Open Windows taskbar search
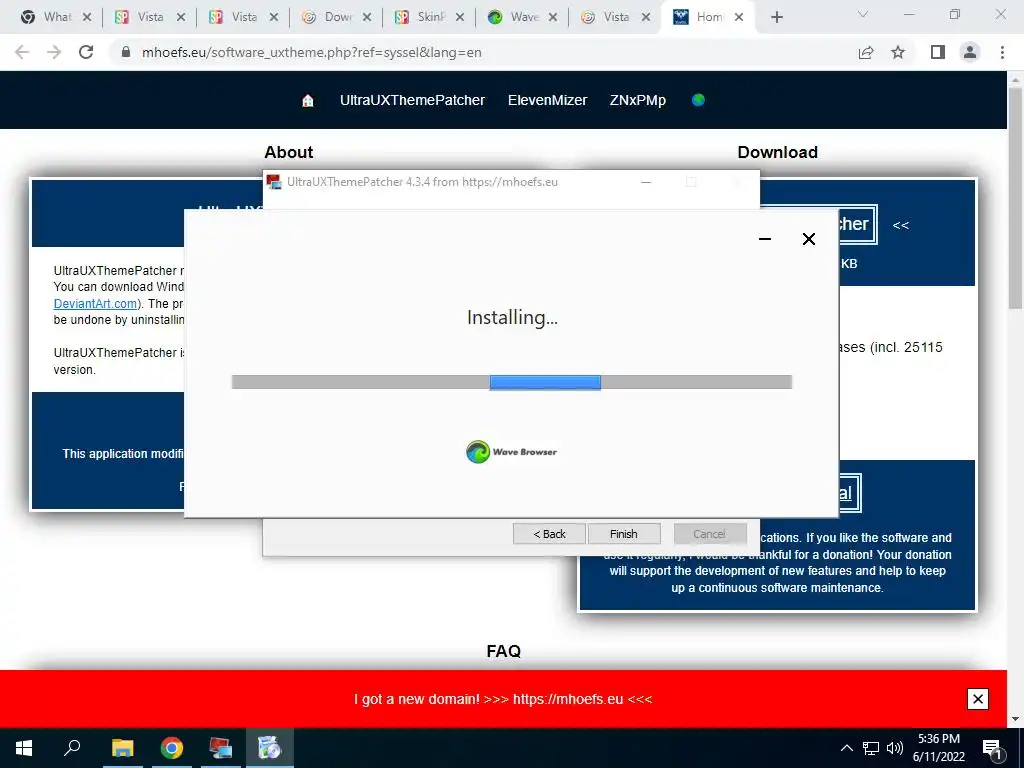1024x768 pixels. (x=72, y=748)
